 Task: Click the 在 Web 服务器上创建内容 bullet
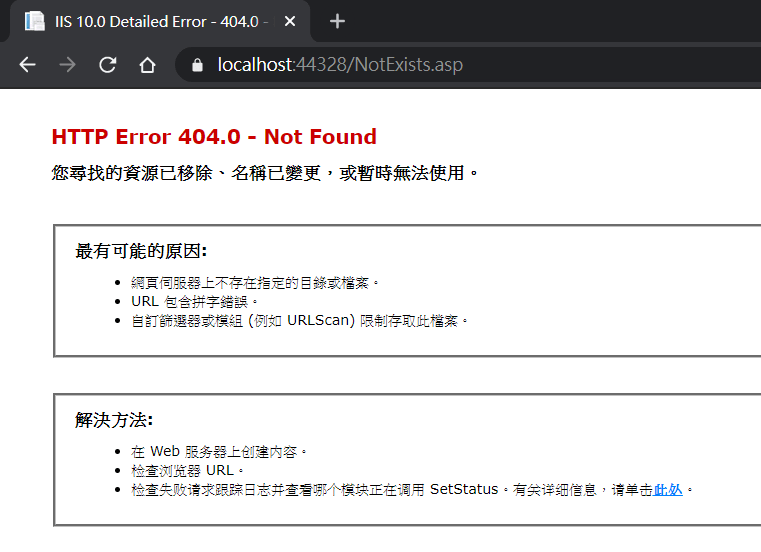219,452
